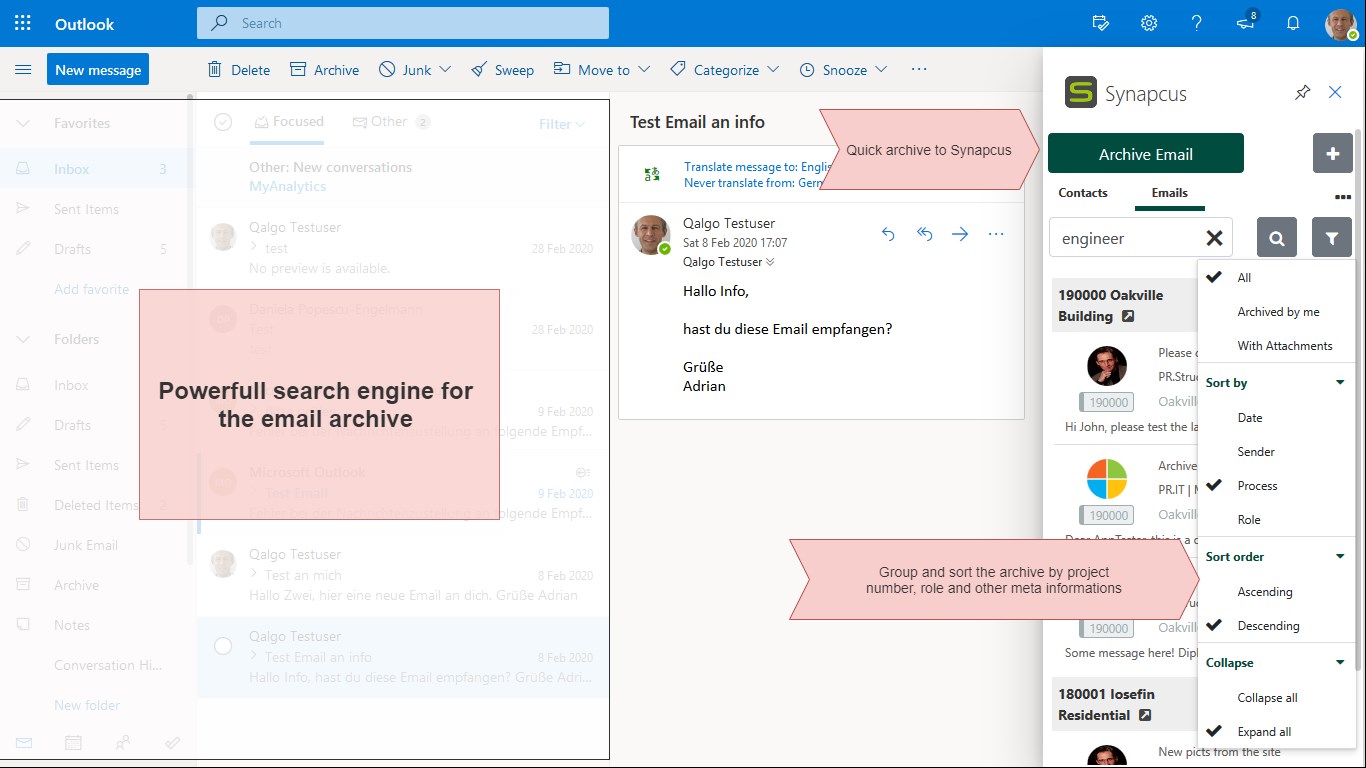The height and width of the screenshot is (768, 1366).
Task: Click the plus button beside Archive Email
Action: tap(1332, 154)
